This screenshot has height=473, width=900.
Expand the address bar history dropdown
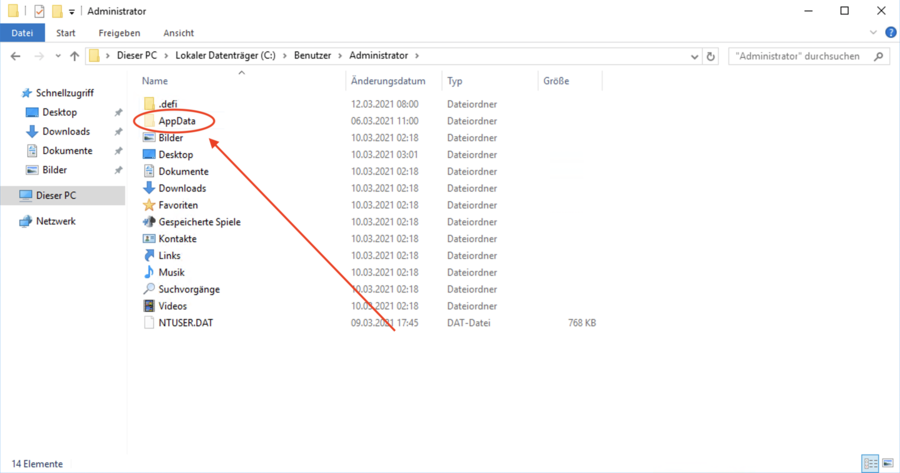(694, 57)
